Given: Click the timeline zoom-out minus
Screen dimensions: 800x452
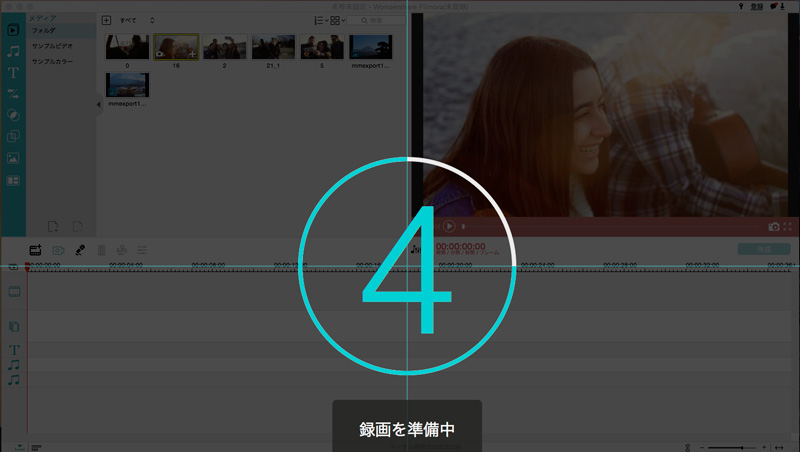Looking at the screenshot, I should point(702,447).
